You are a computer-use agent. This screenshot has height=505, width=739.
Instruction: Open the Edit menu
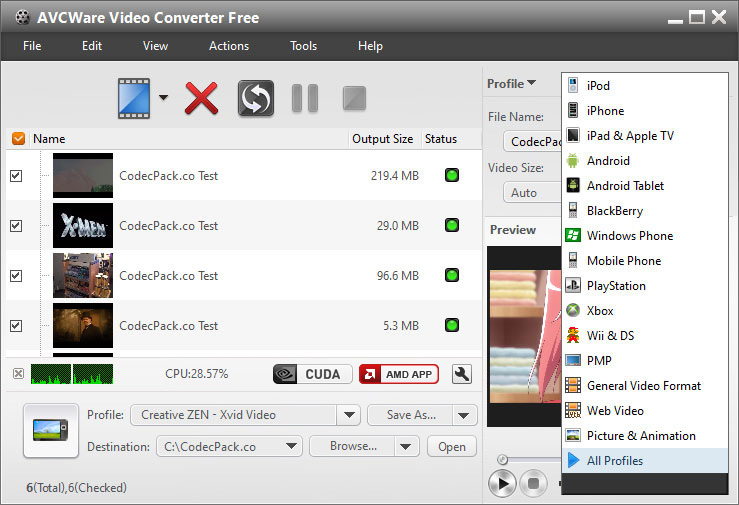click(92, 46)
